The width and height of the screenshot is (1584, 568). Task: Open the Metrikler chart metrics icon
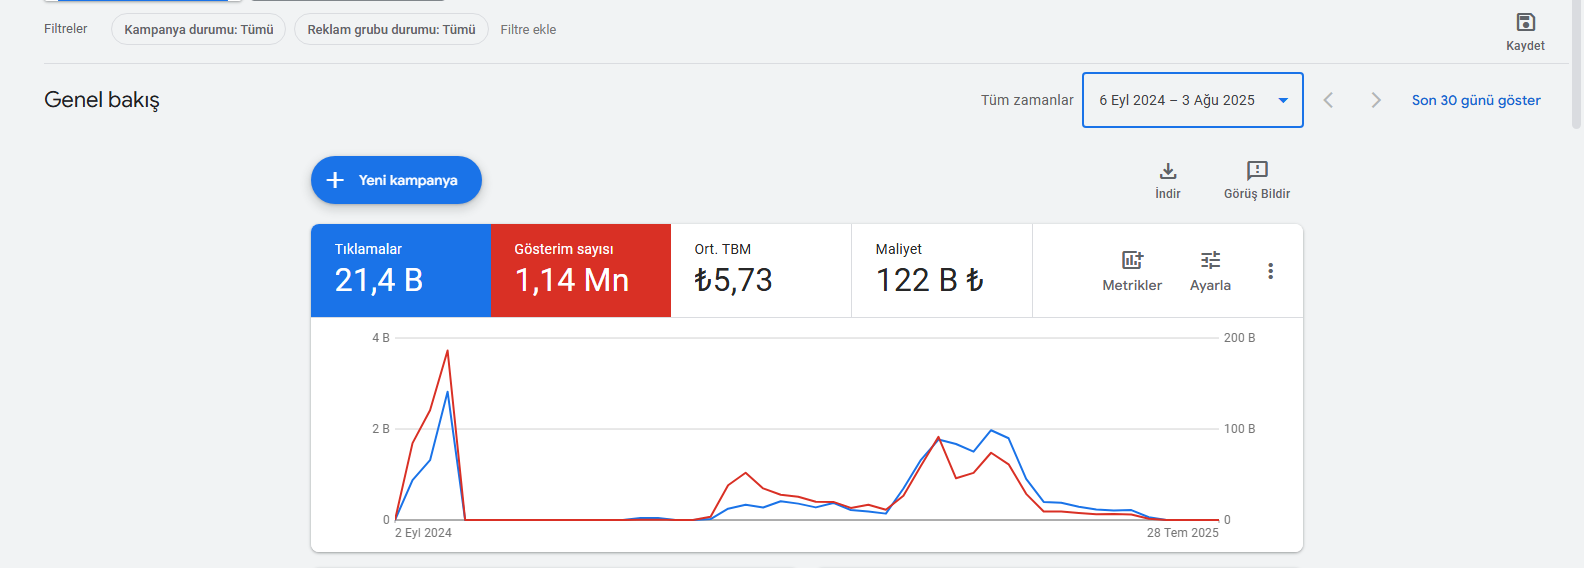(x=1132, y=260)
